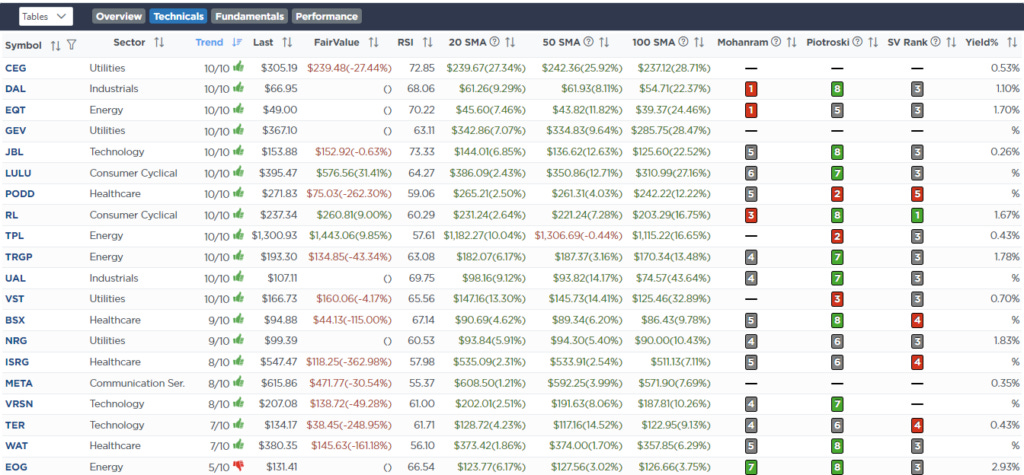Show help for 100 SMA
The image size is (1024, 475).
pyautogui.click(x=683, y=42)
